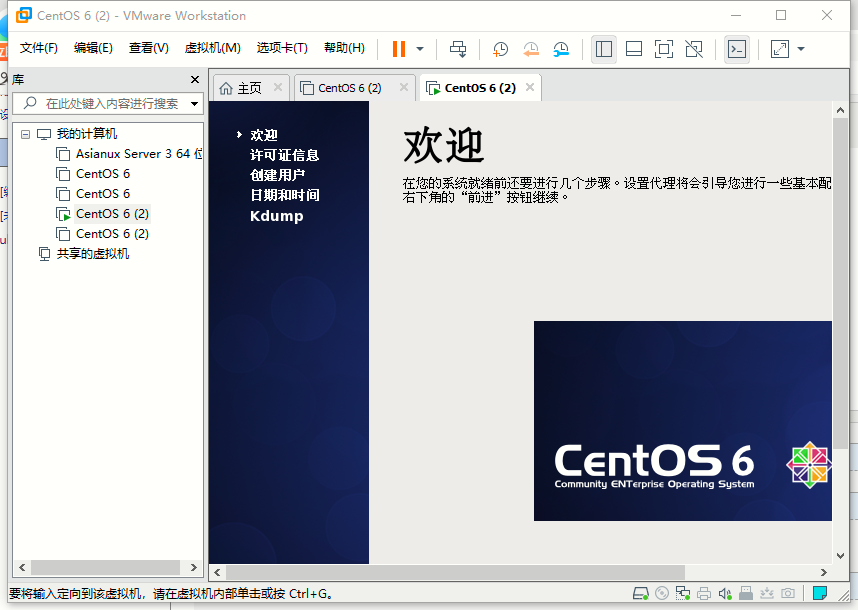The image size is (858, 610).
Task: Open the library search filter dropdown arrow
Action: point(194,103)
